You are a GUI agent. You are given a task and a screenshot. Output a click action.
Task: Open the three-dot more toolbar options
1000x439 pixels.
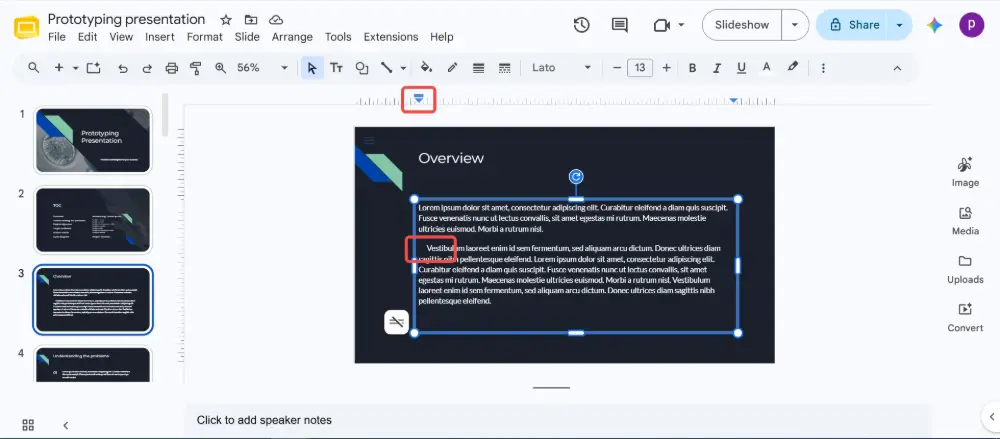823,68
